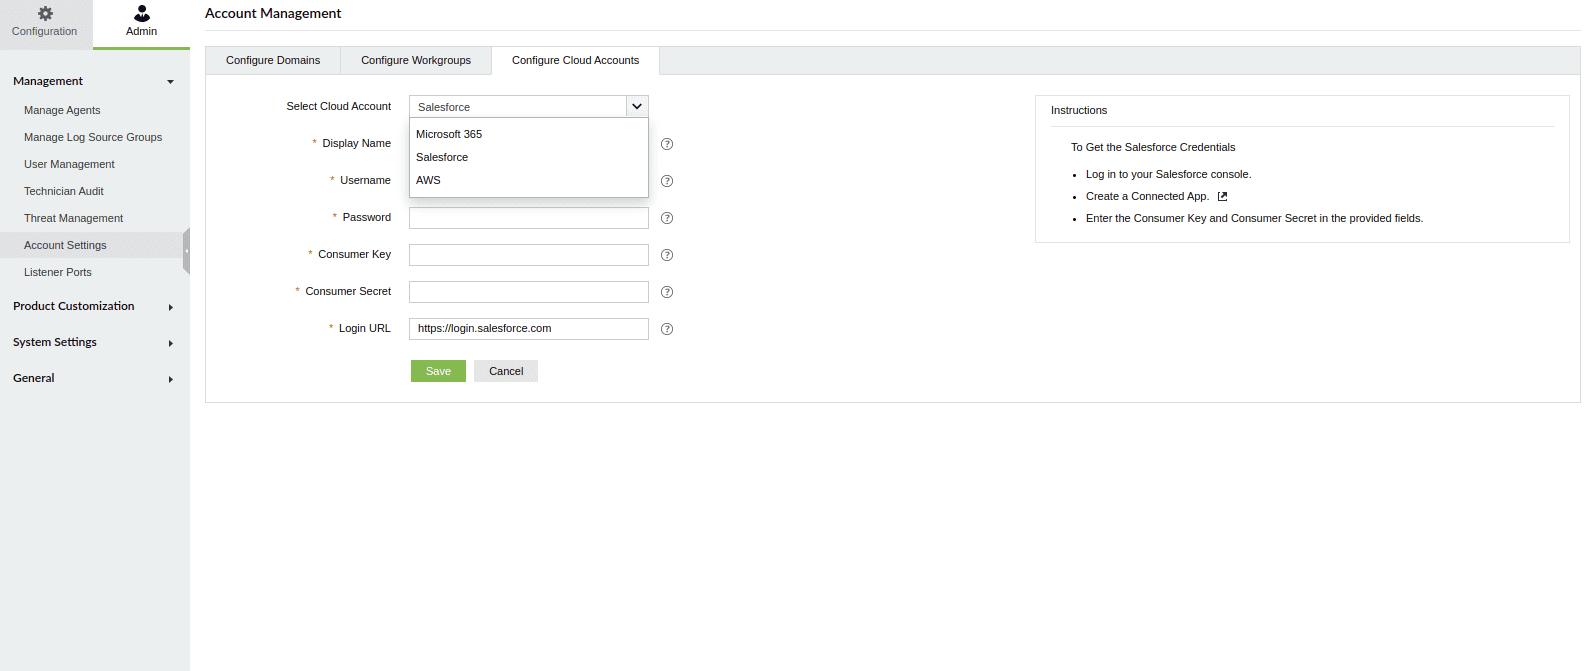Open the Configuration gear icon
Image resolution: width=1589 pixels, height=671 pixels.
(x=45, y=14)
